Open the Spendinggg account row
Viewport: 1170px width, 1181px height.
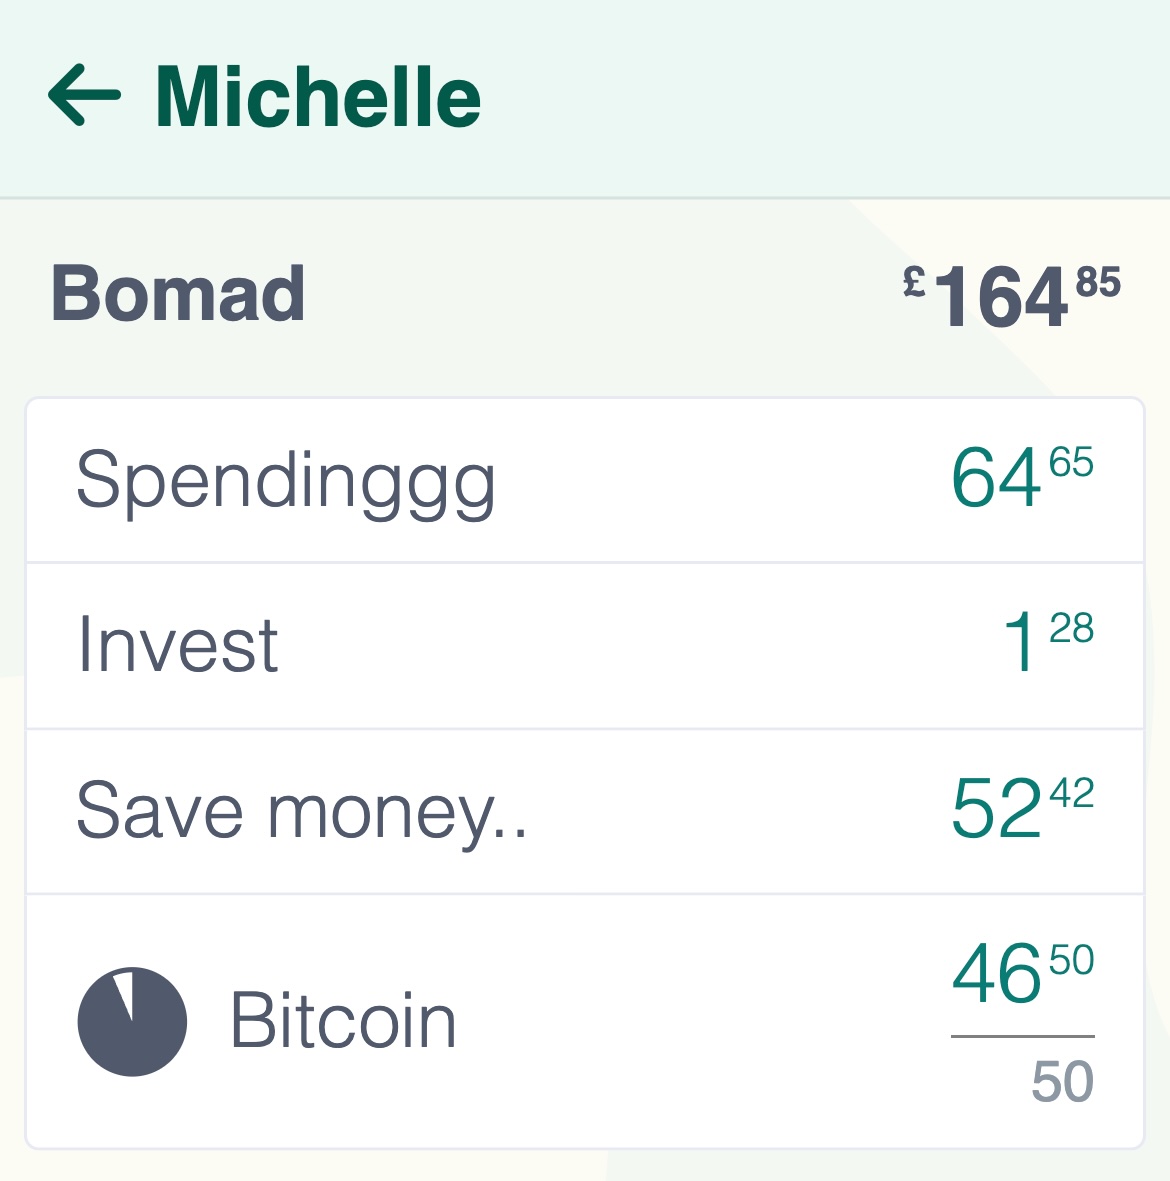tap(585, 481)
